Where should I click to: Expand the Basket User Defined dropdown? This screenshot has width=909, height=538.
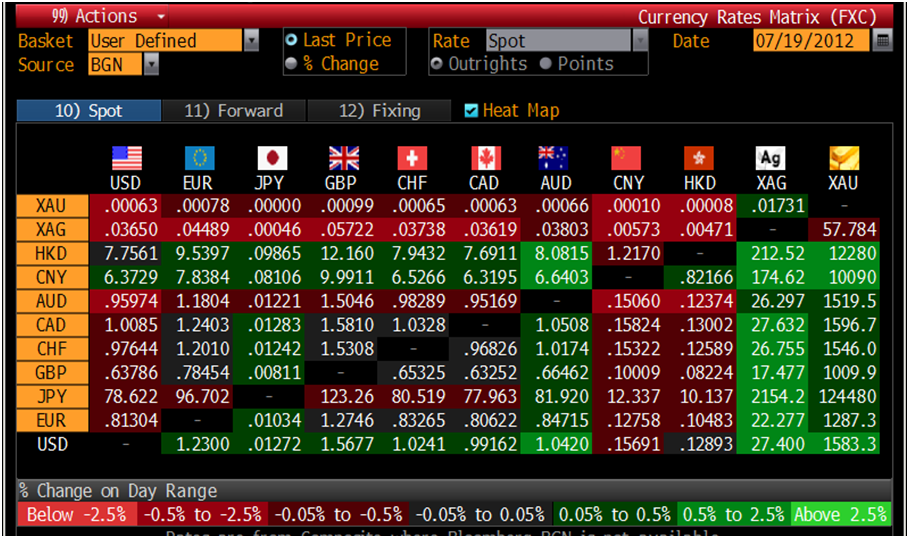tap(252, 41)
